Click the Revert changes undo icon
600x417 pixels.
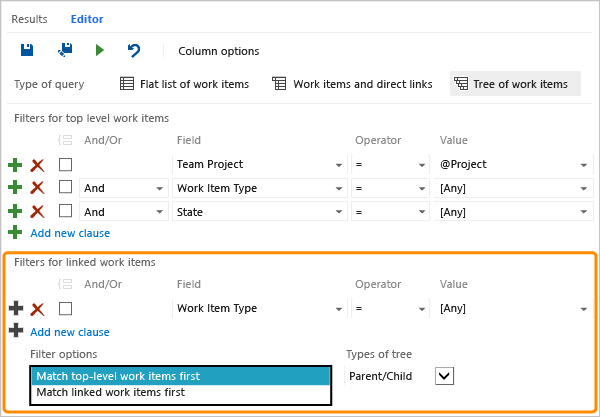(134, 50)
